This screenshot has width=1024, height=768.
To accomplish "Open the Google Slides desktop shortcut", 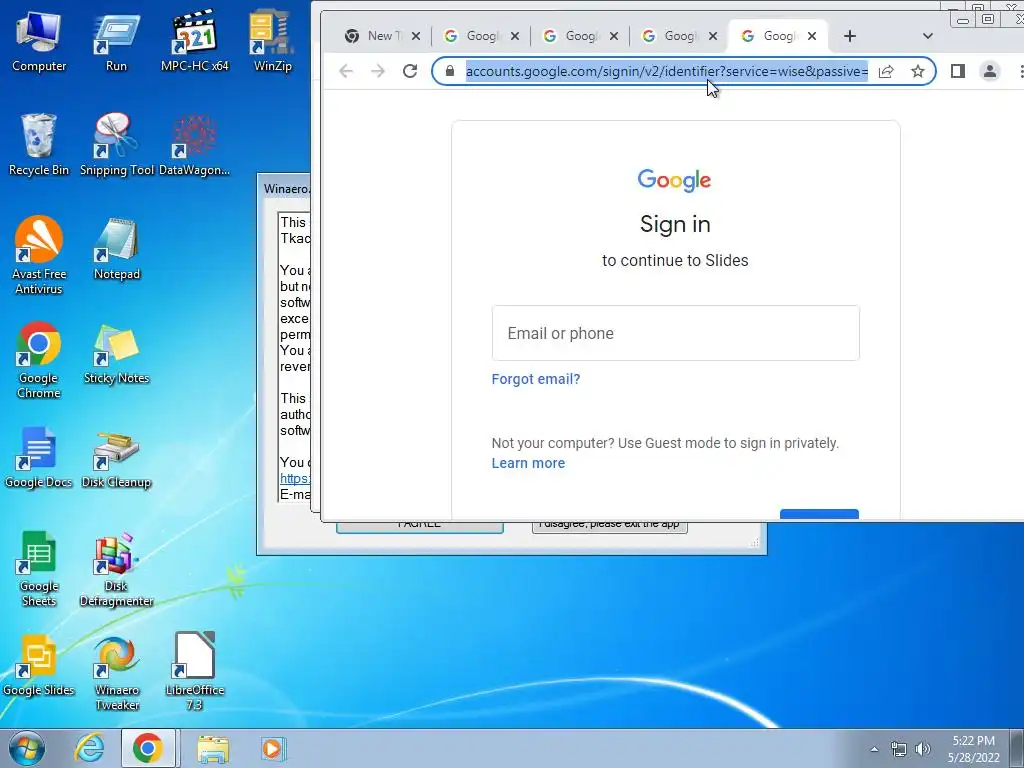I will [x=39, y=665].
